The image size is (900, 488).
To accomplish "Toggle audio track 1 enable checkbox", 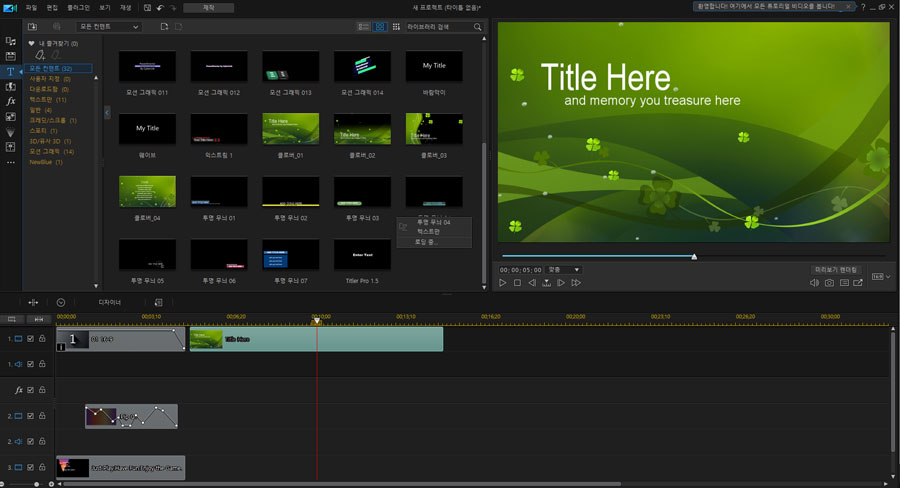I will pyautogui.click(x=30, y=364).
